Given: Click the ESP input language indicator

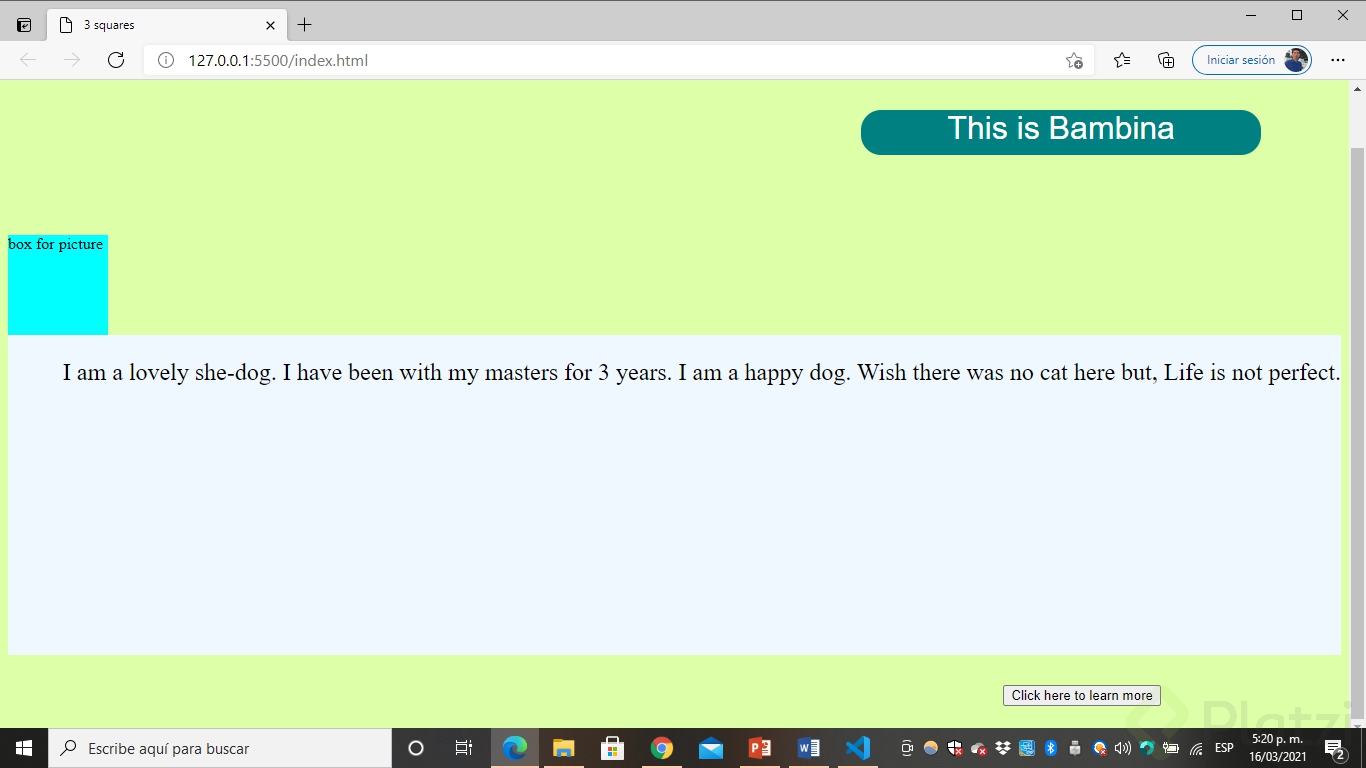Looking at the screenshot, I should click(1224, 748).
